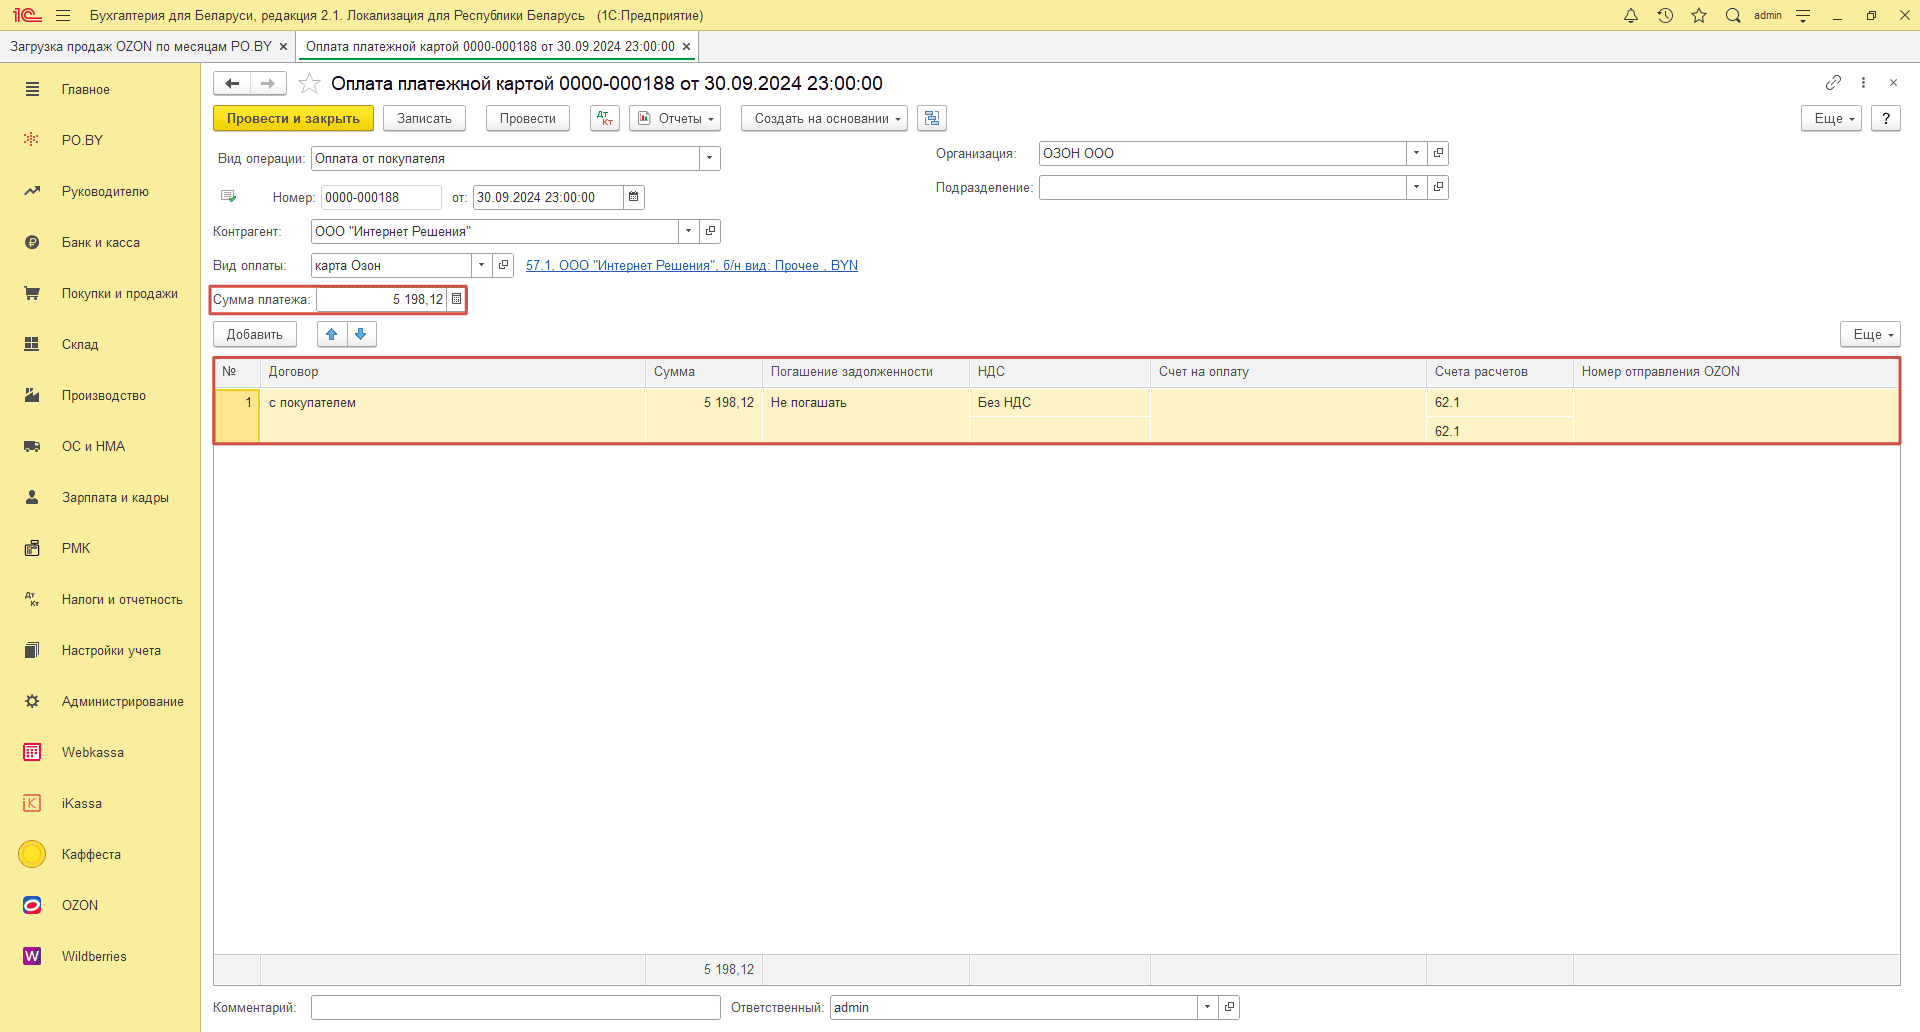Open calculator icon in Сумма платежа

point(456,299)
